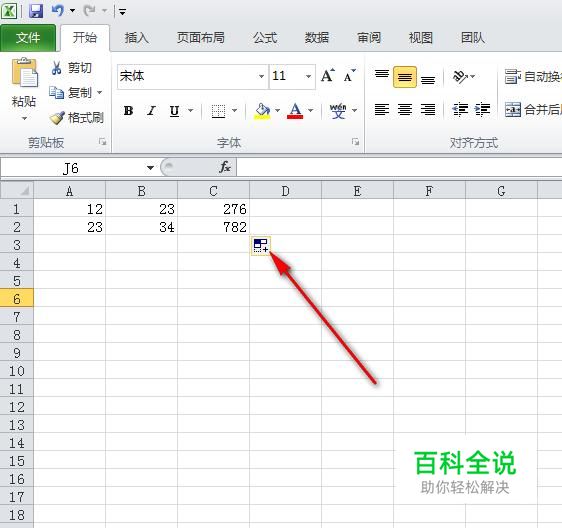Click the fx insert function icon
Viewport: 562px width, 528px height.
pos(225,167)
